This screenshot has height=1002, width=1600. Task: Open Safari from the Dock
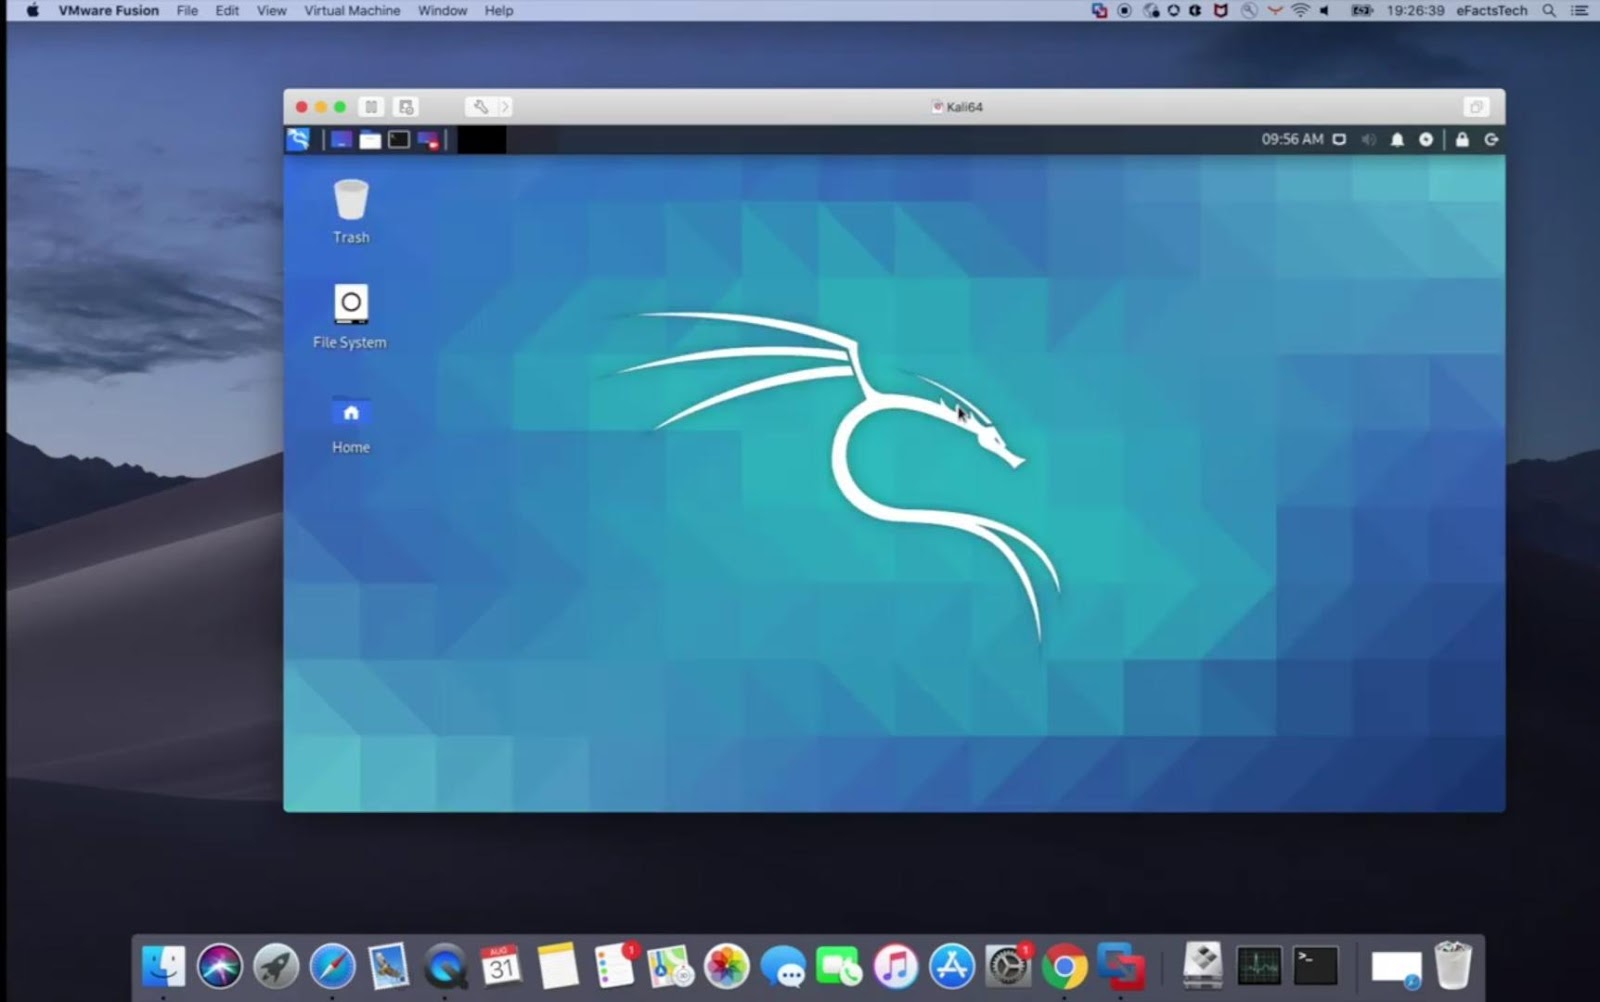[332, 966]
